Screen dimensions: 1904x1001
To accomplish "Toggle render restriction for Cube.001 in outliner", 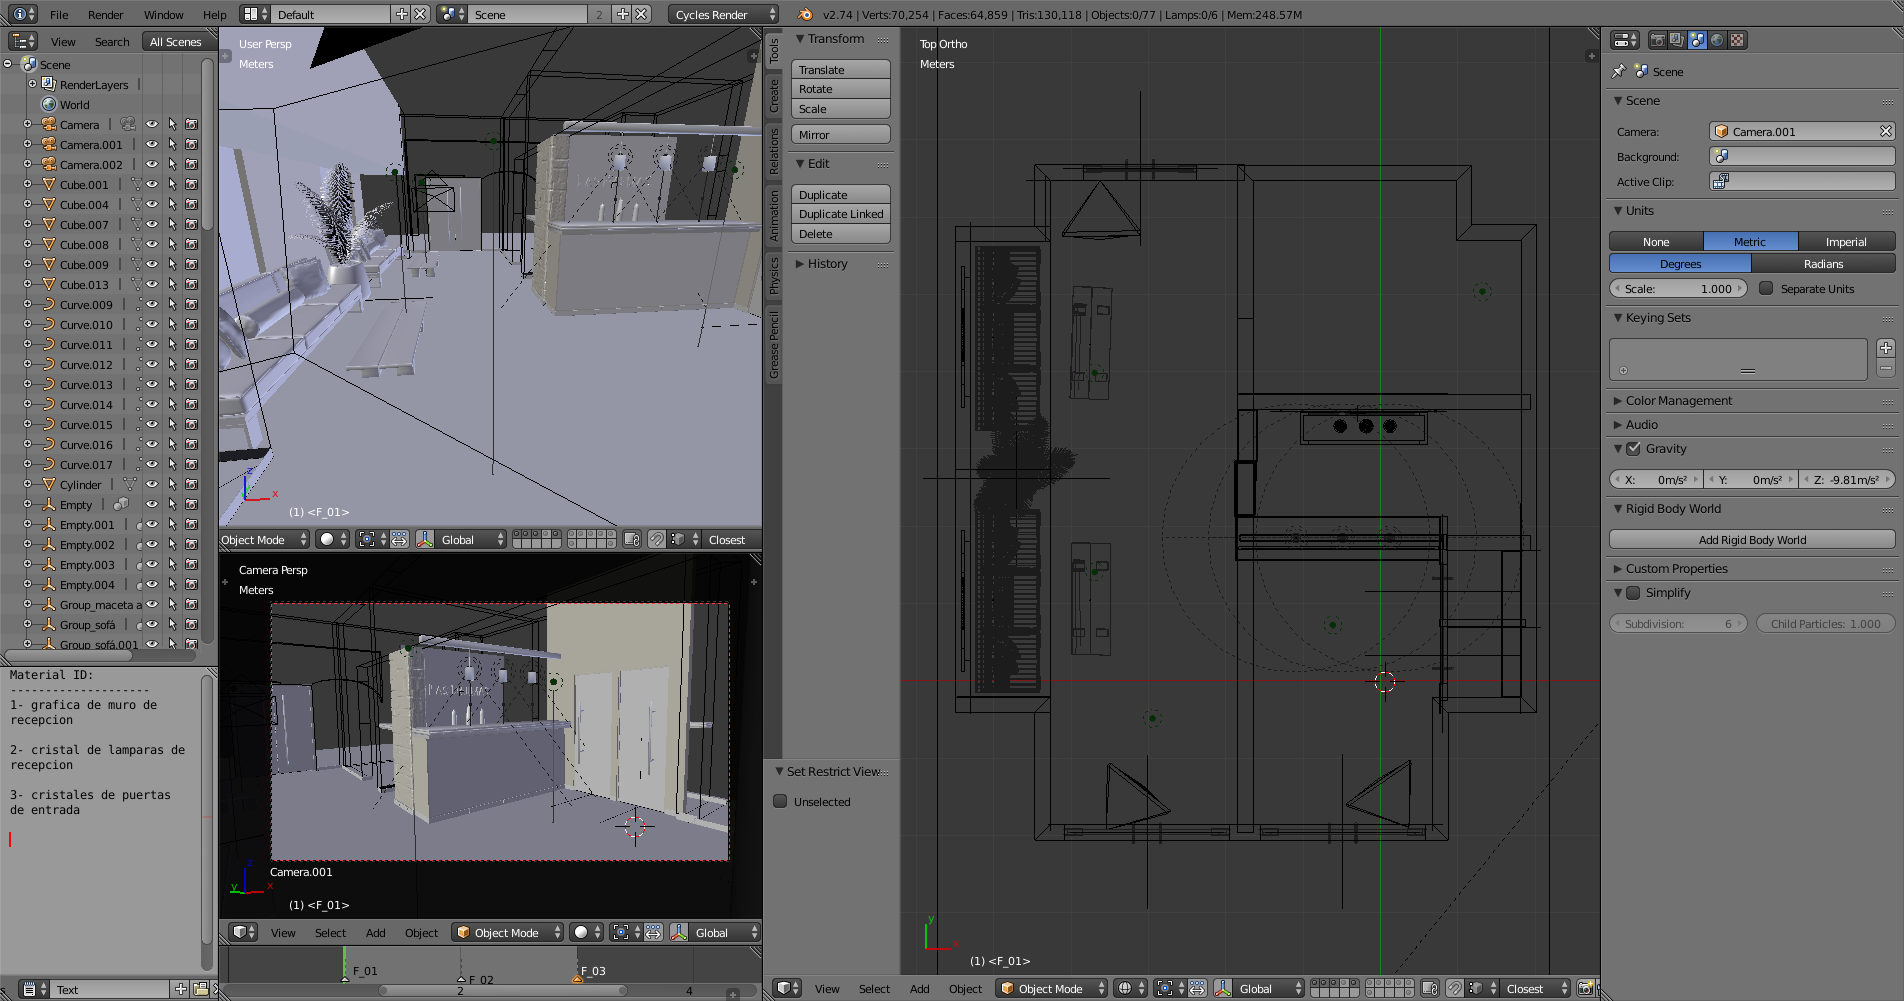I will 191,185.
